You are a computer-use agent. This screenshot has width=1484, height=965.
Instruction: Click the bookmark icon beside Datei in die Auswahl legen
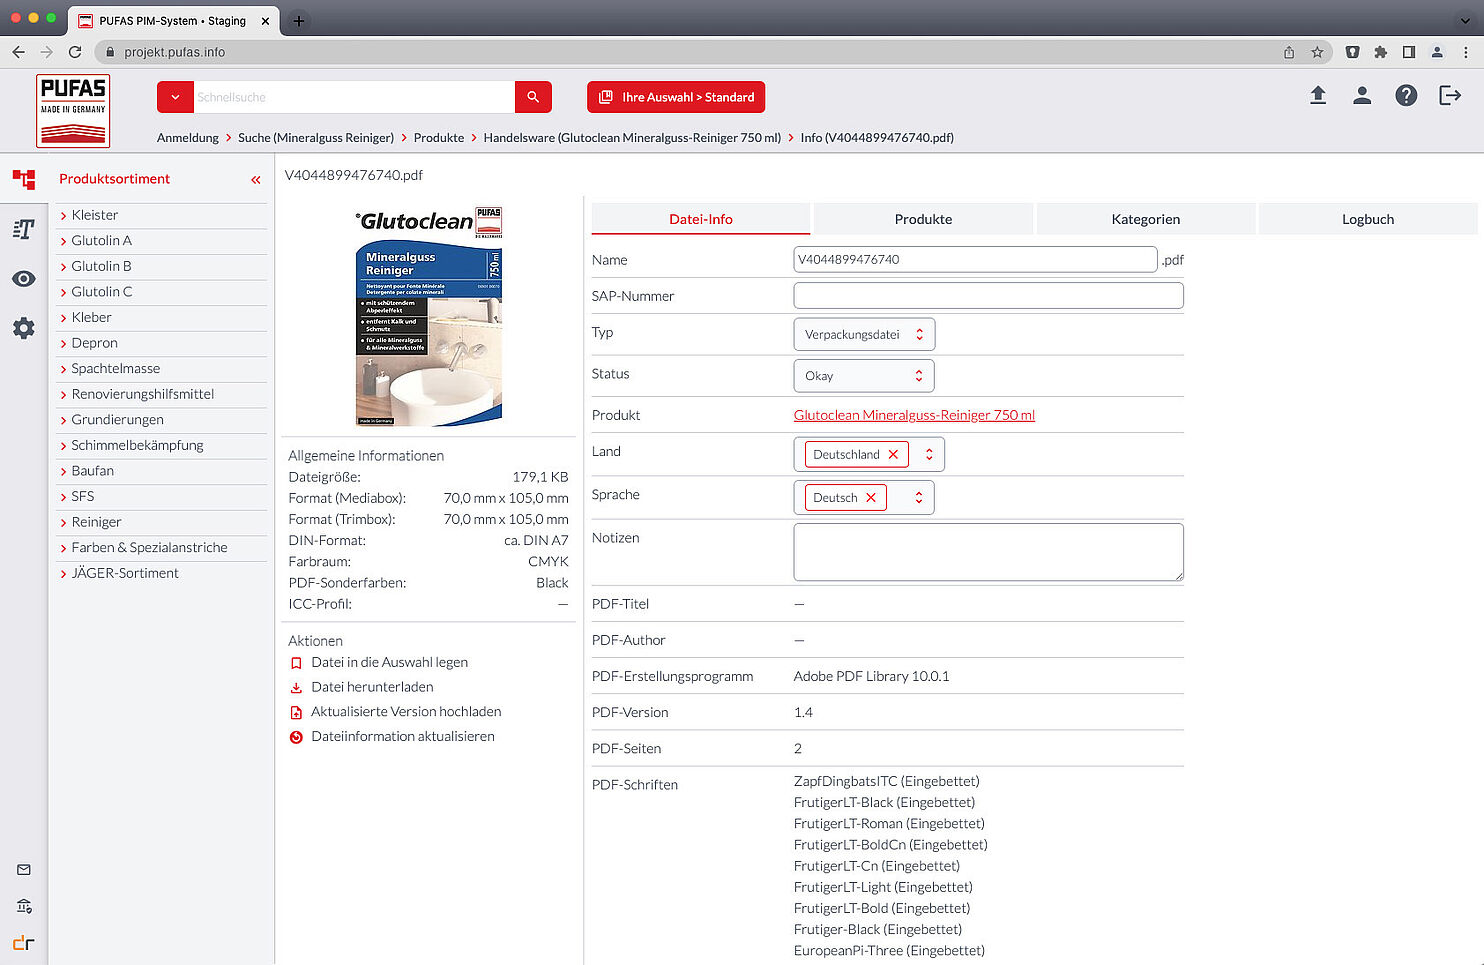[296, 663]
